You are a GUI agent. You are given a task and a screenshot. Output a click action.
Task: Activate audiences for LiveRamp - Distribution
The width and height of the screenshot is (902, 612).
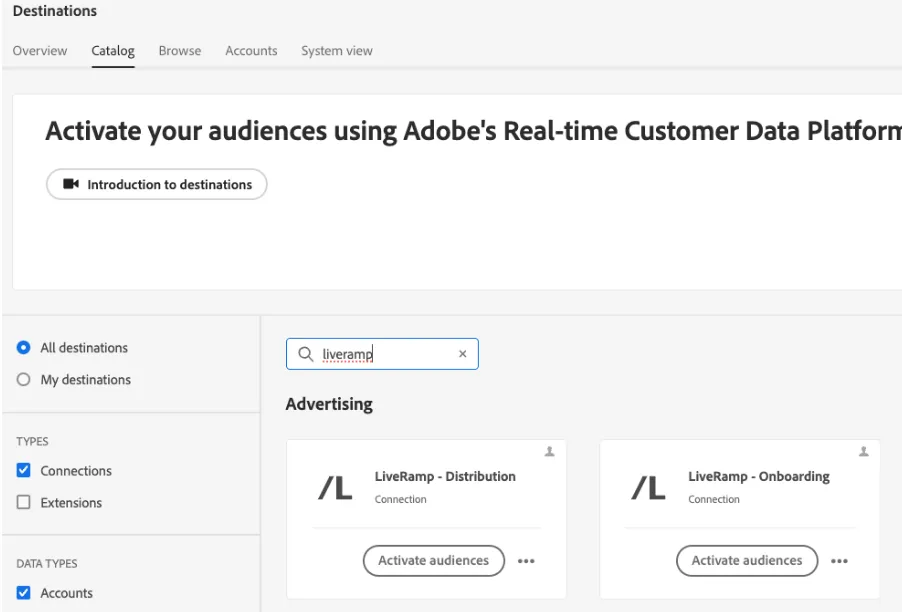(434, 561)
